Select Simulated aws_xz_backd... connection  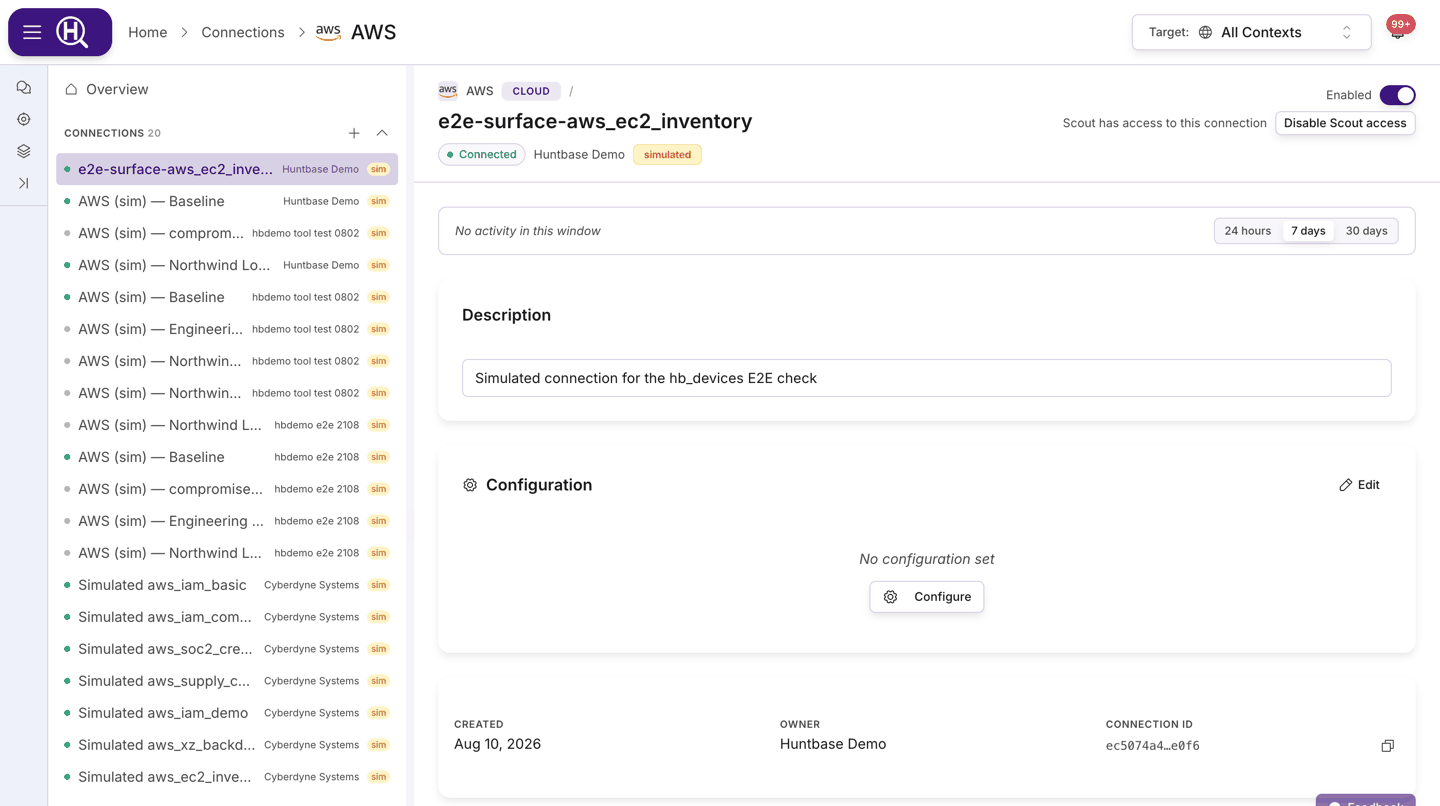pyautogui.click(x=227, y=745)
